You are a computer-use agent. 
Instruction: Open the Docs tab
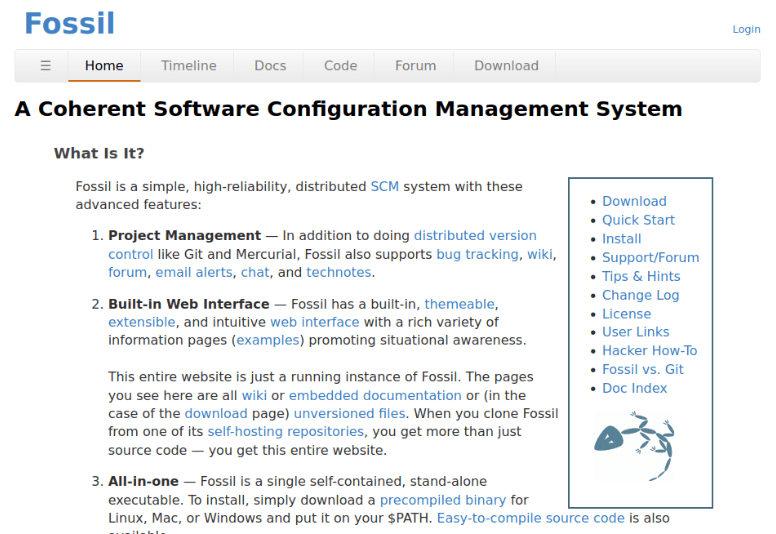(x=270, y=66)
